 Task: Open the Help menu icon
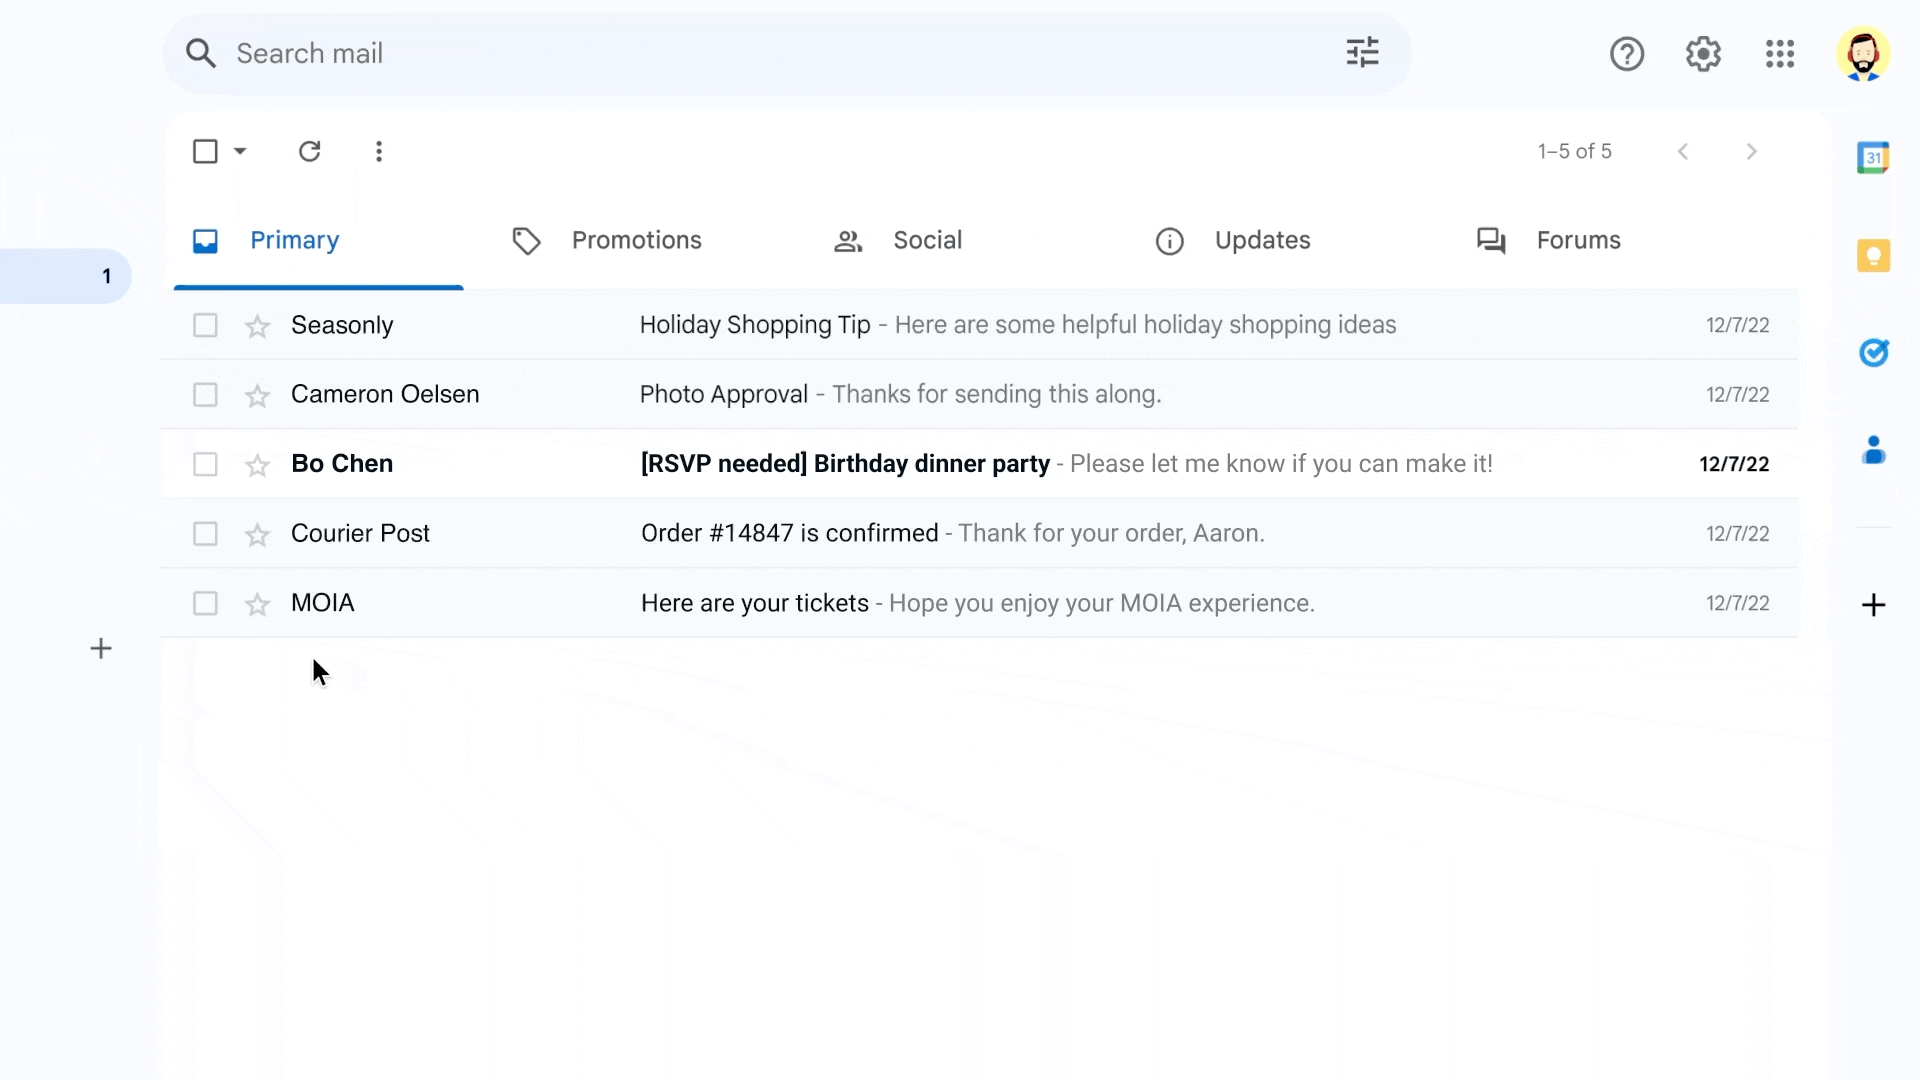click(x=1627, y=53)
